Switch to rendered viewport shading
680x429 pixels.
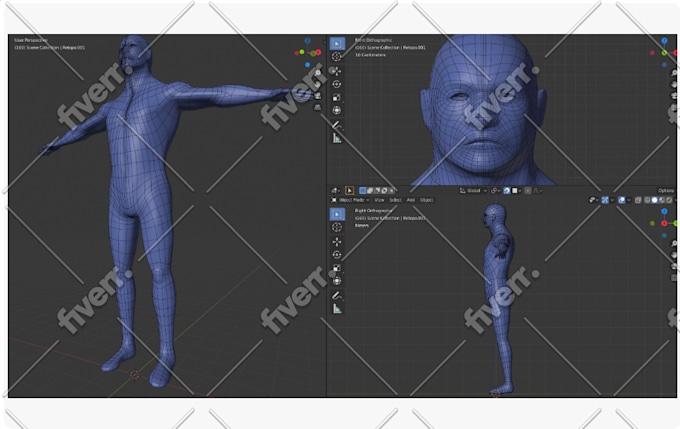click(x=668, y=200)
